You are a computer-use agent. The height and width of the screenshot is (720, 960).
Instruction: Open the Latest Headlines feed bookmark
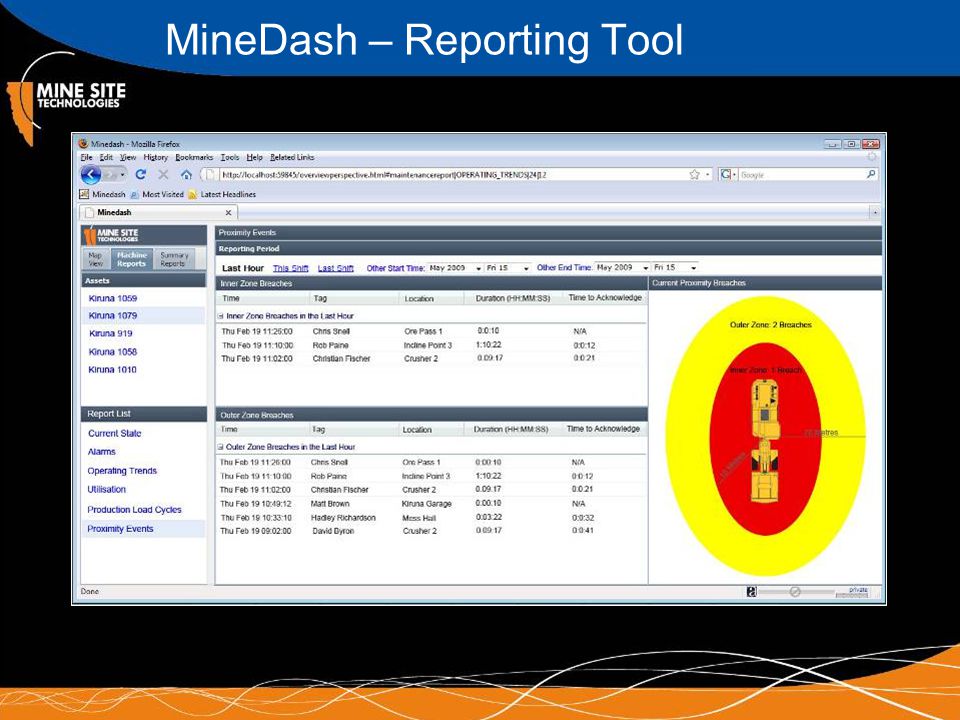[222, 194]
